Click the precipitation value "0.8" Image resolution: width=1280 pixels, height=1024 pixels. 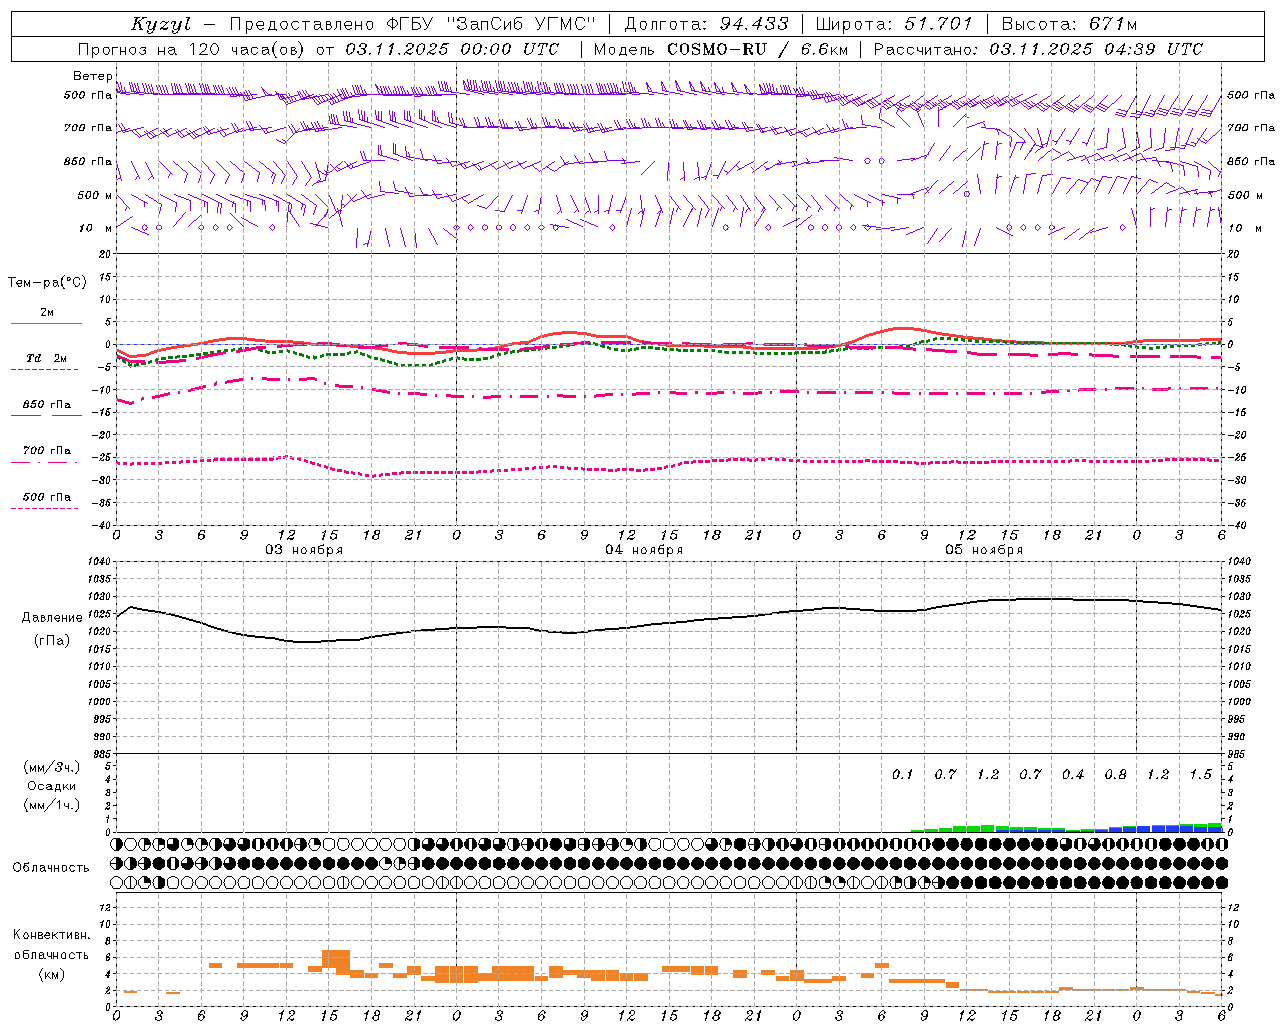(1115, 775)
